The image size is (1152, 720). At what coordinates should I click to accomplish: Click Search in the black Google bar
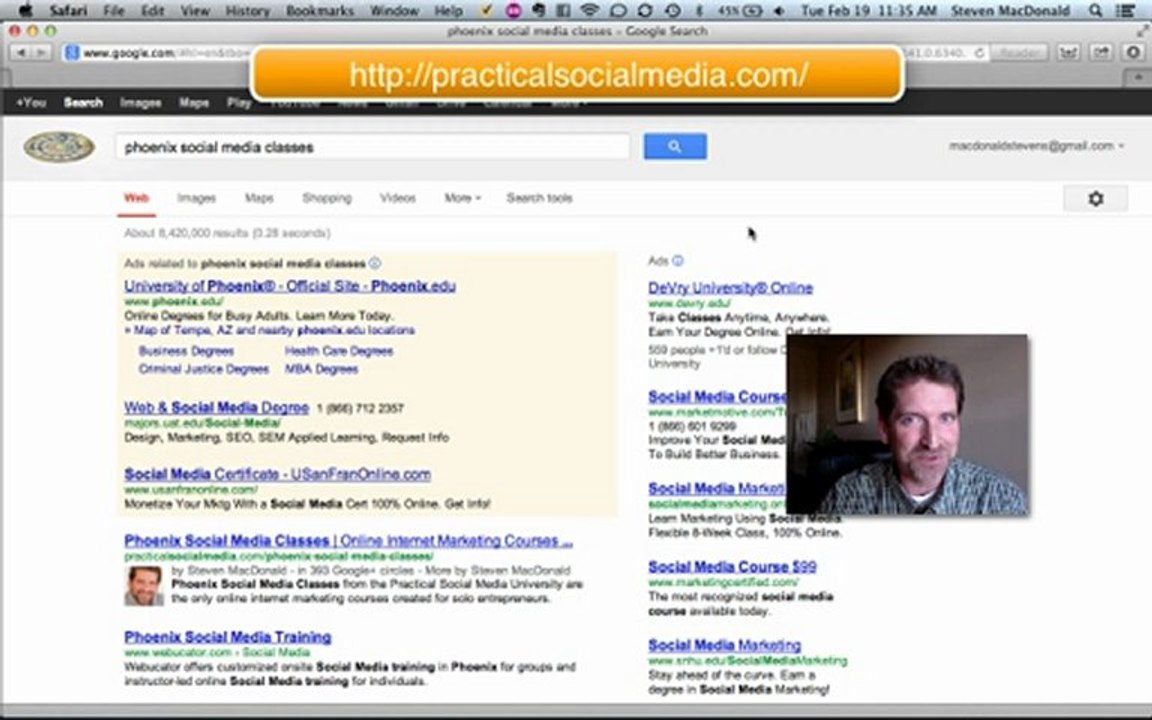pos(83,103)
